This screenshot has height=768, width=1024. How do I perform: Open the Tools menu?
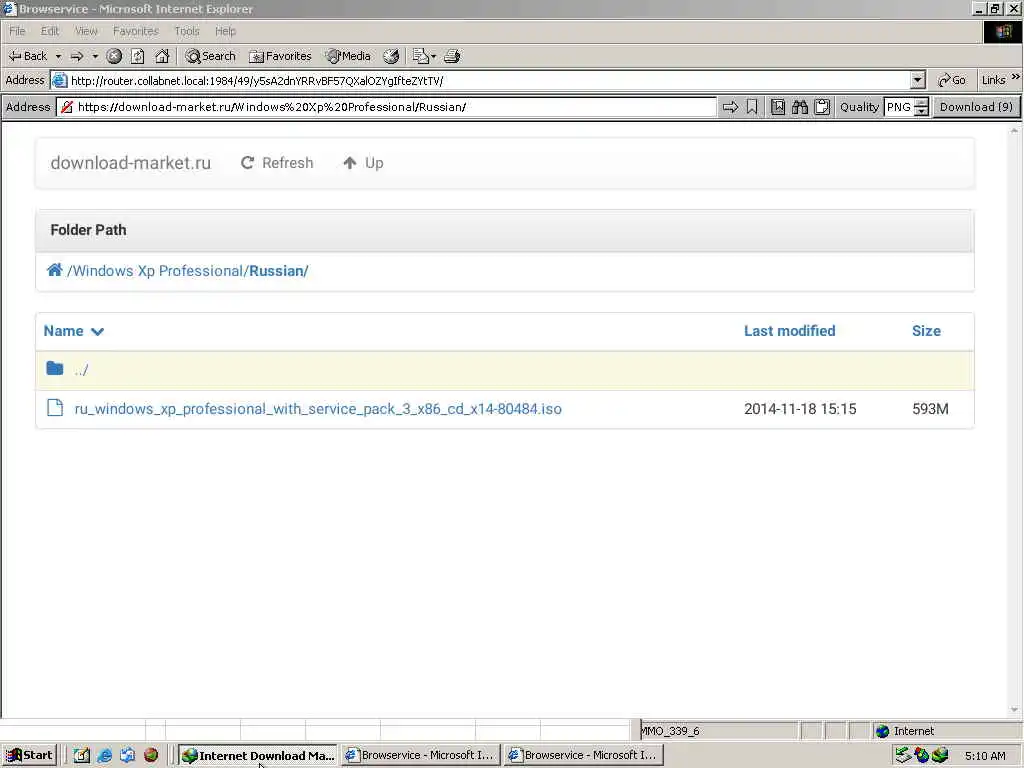pyautogui.click(x=187, y=31)
